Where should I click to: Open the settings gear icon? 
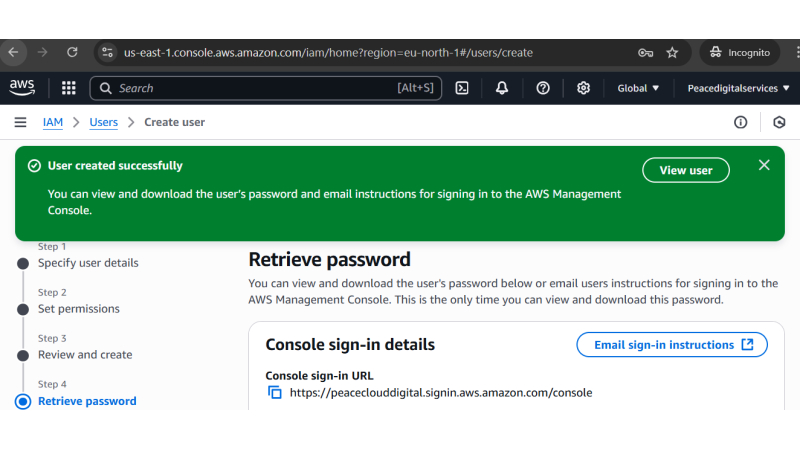click(583, 88)
